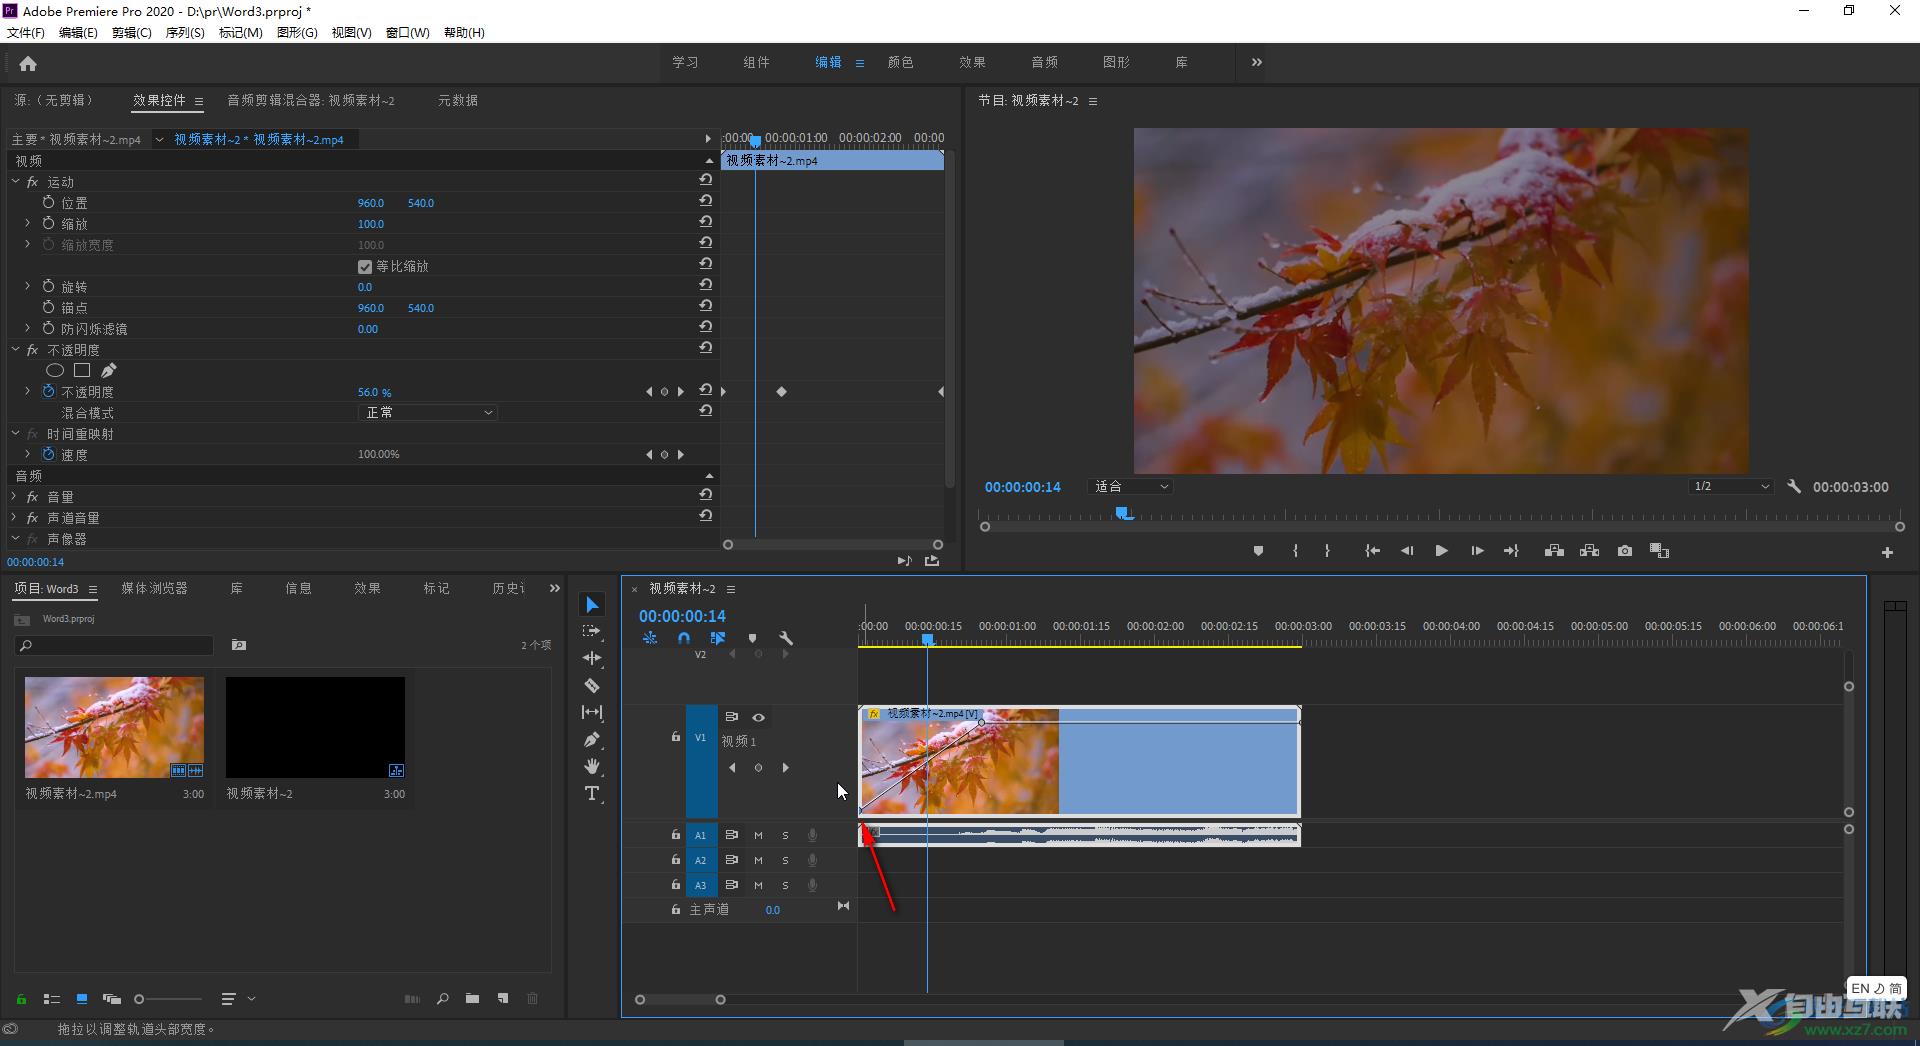The height and width of the screenshot is (1046, 1920).
Task: Toggle the 运动 fx effect
Action: pos(32,182)
